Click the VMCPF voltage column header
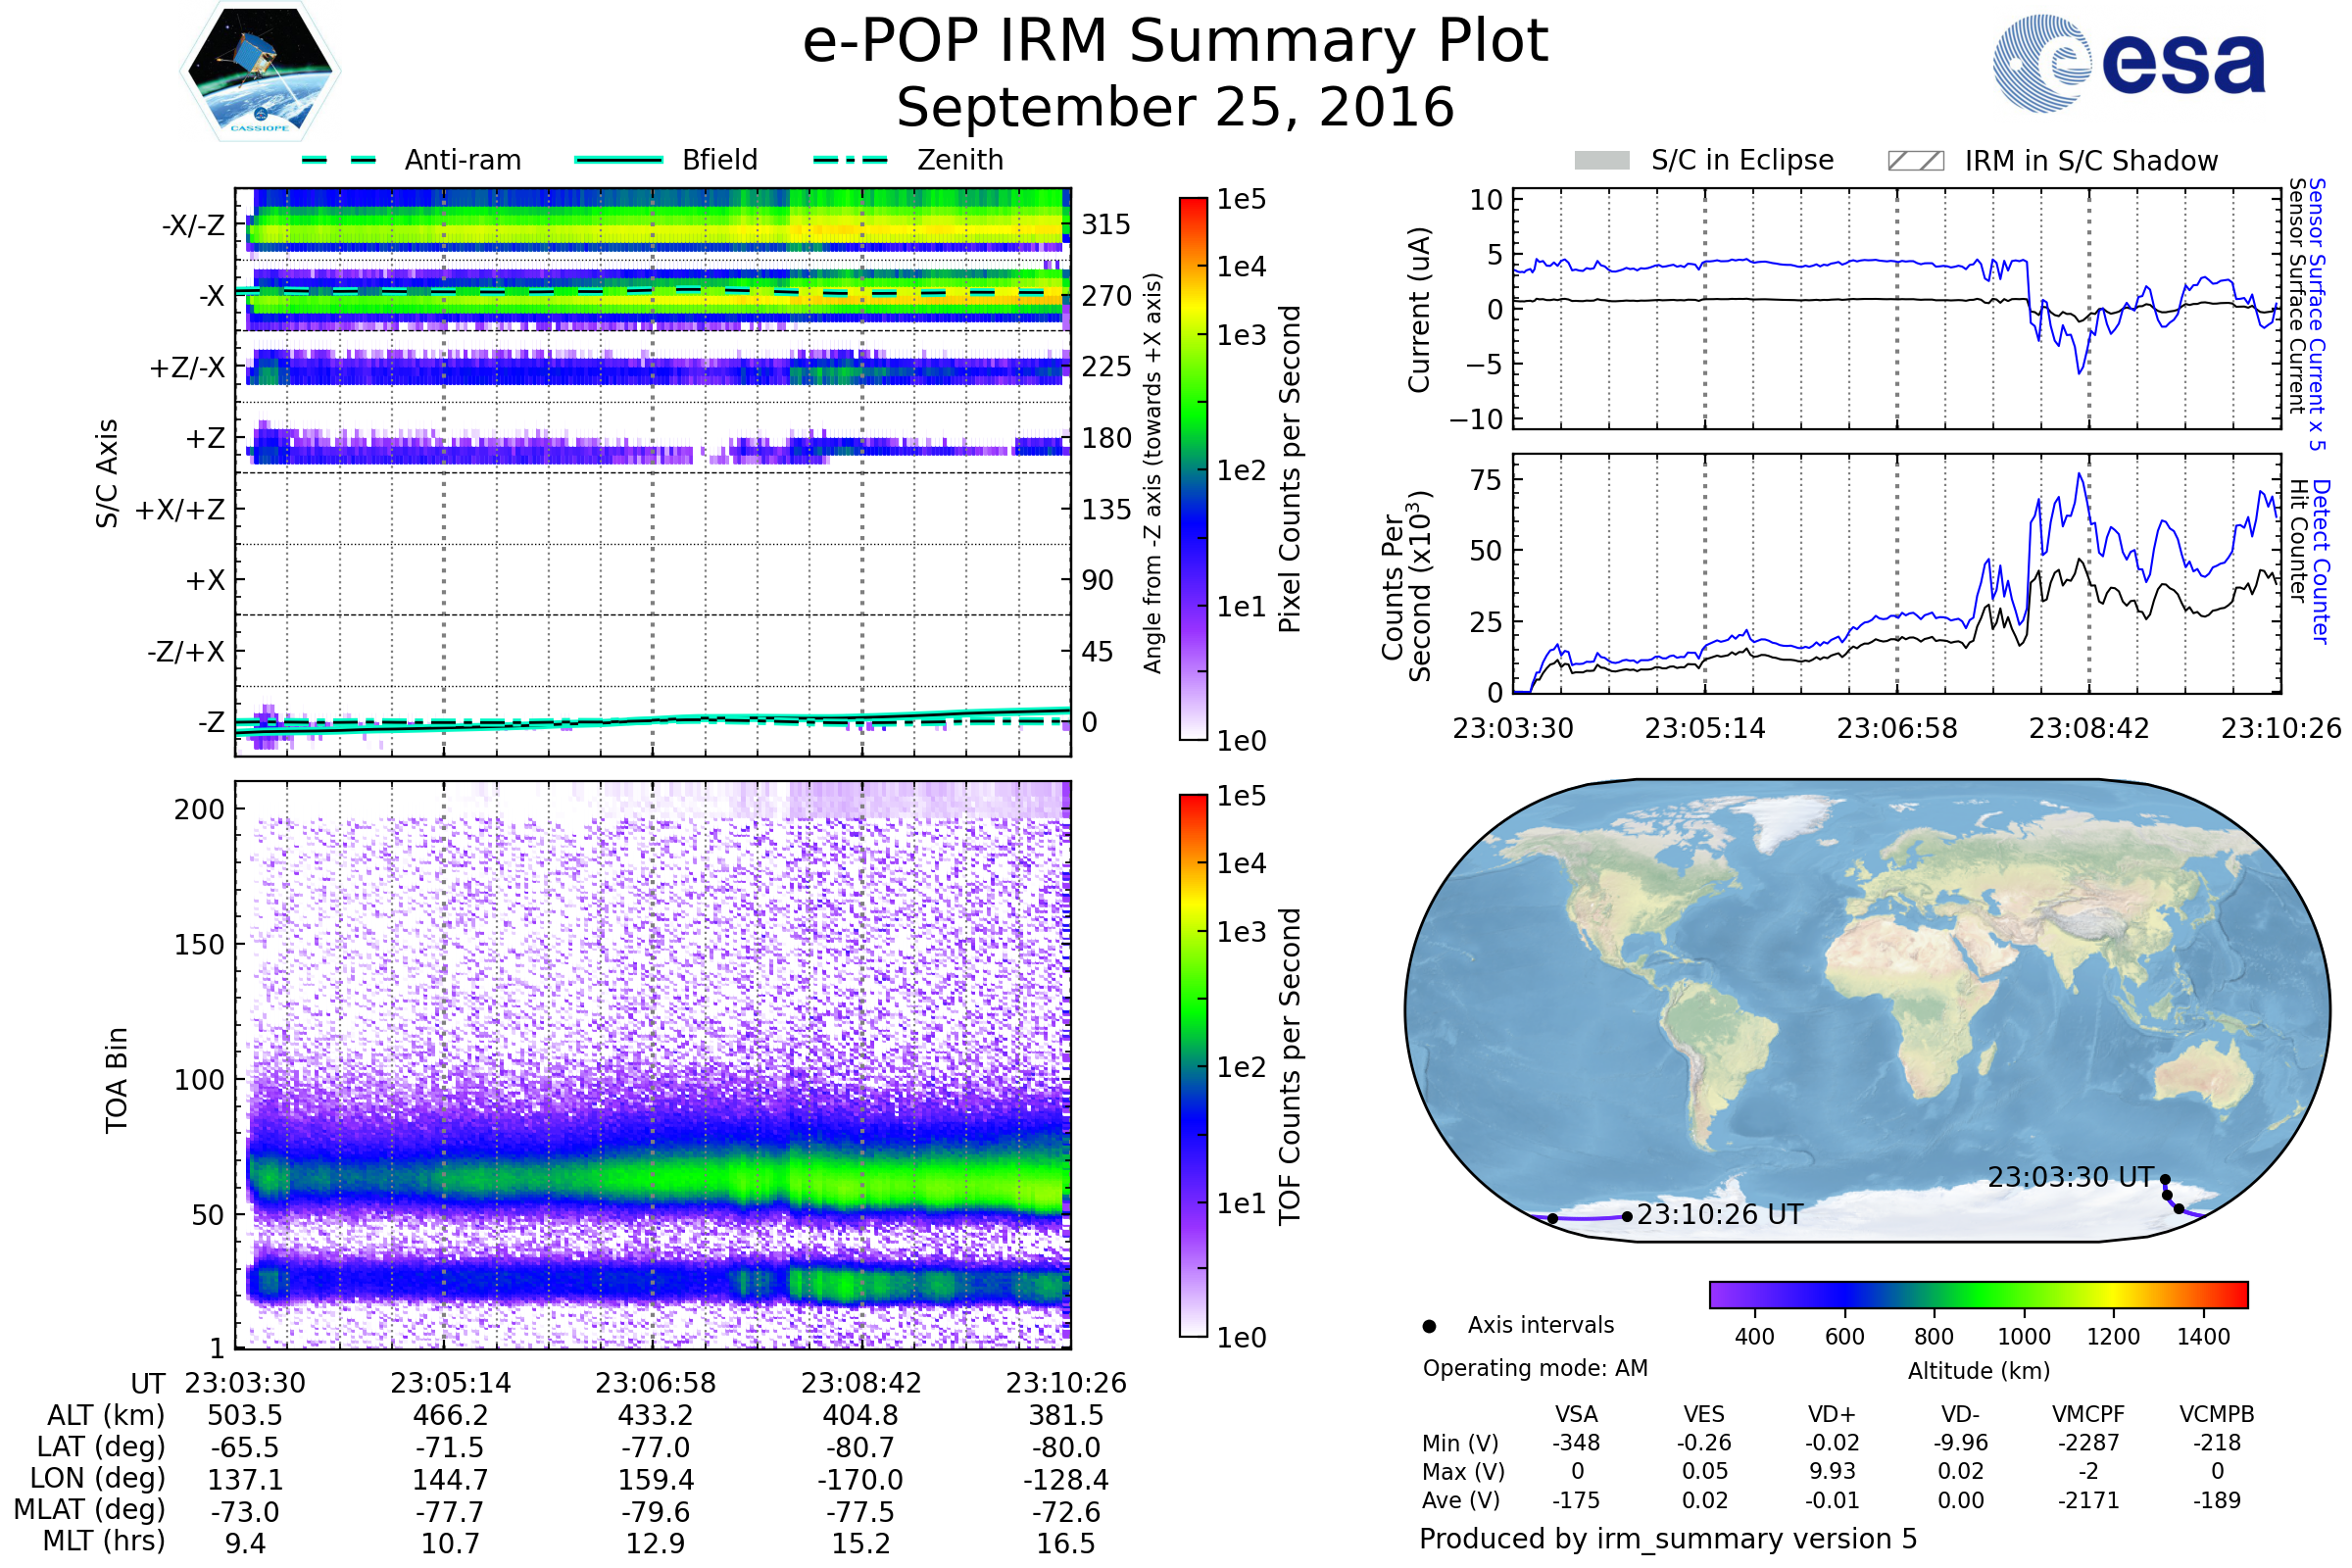Image resolution: width=2352 pixels, height=1568 pixels. coord(2088,1414)
